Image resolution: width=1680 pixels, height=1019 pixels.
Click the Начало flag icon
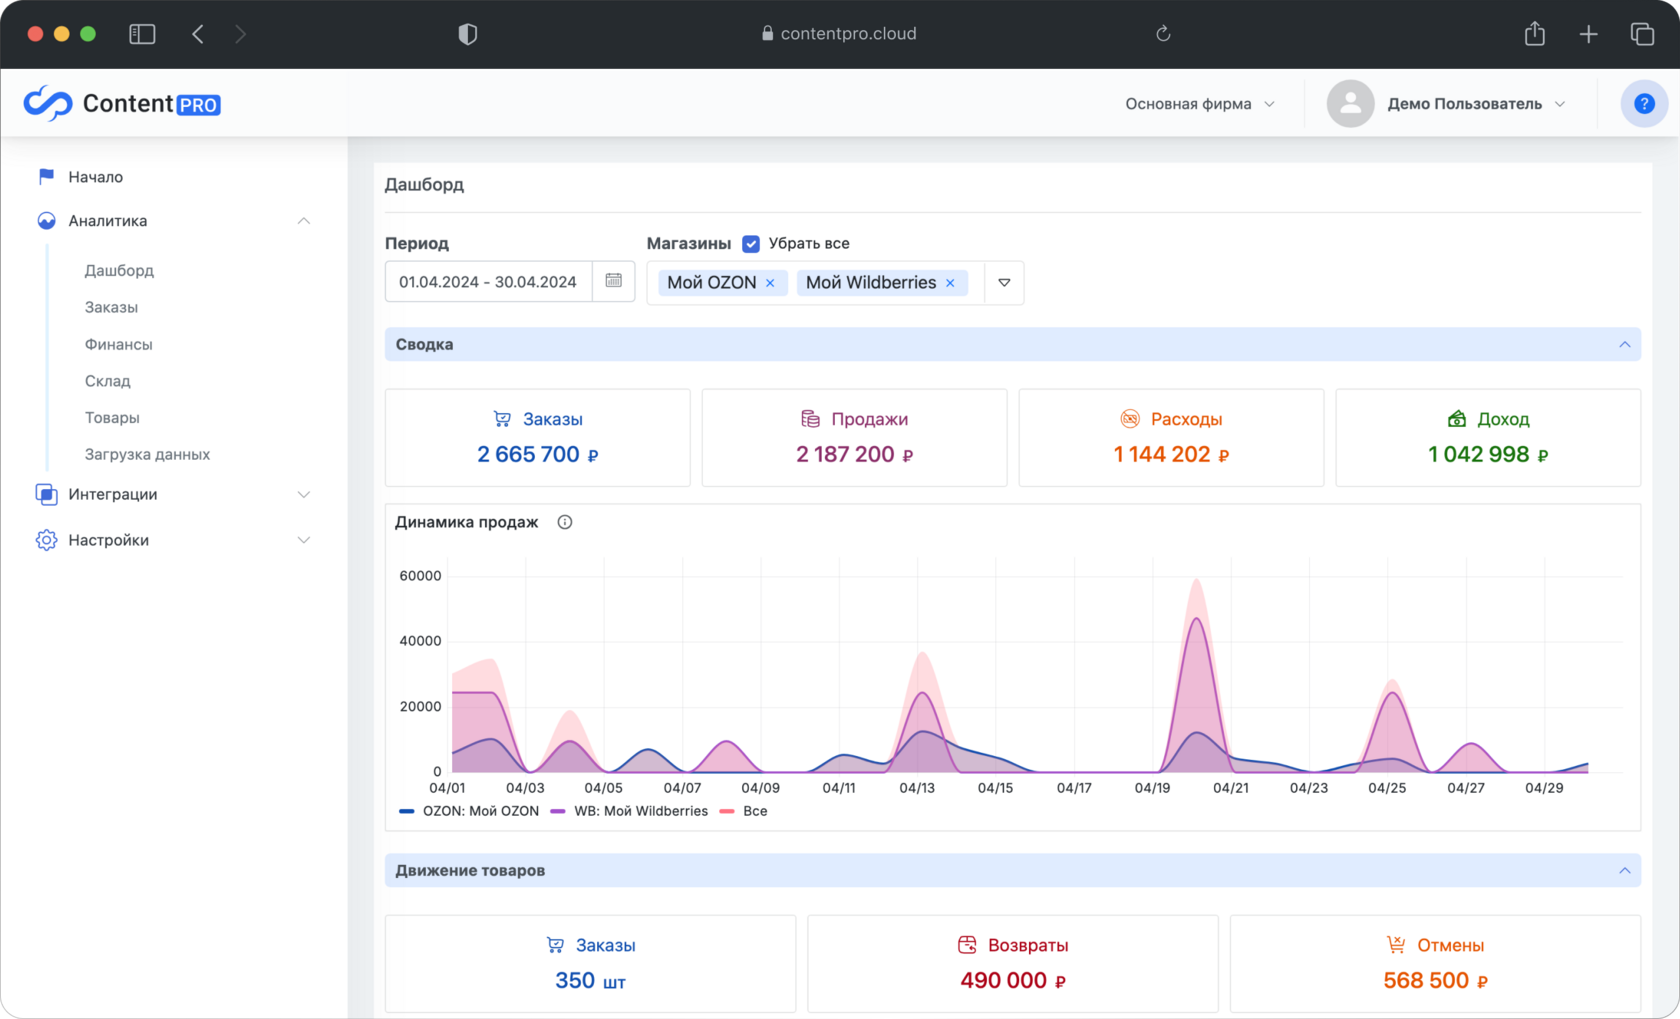46,177
